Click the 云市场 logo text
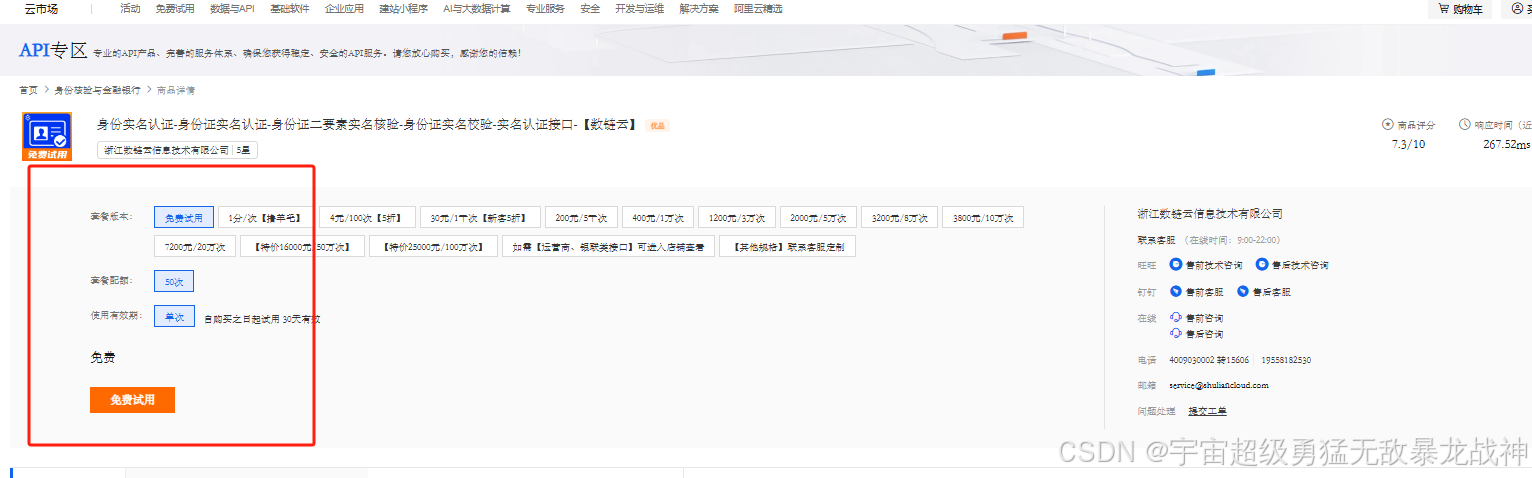The width and height of the screenshot is (1532, 478). pos(40,9)
